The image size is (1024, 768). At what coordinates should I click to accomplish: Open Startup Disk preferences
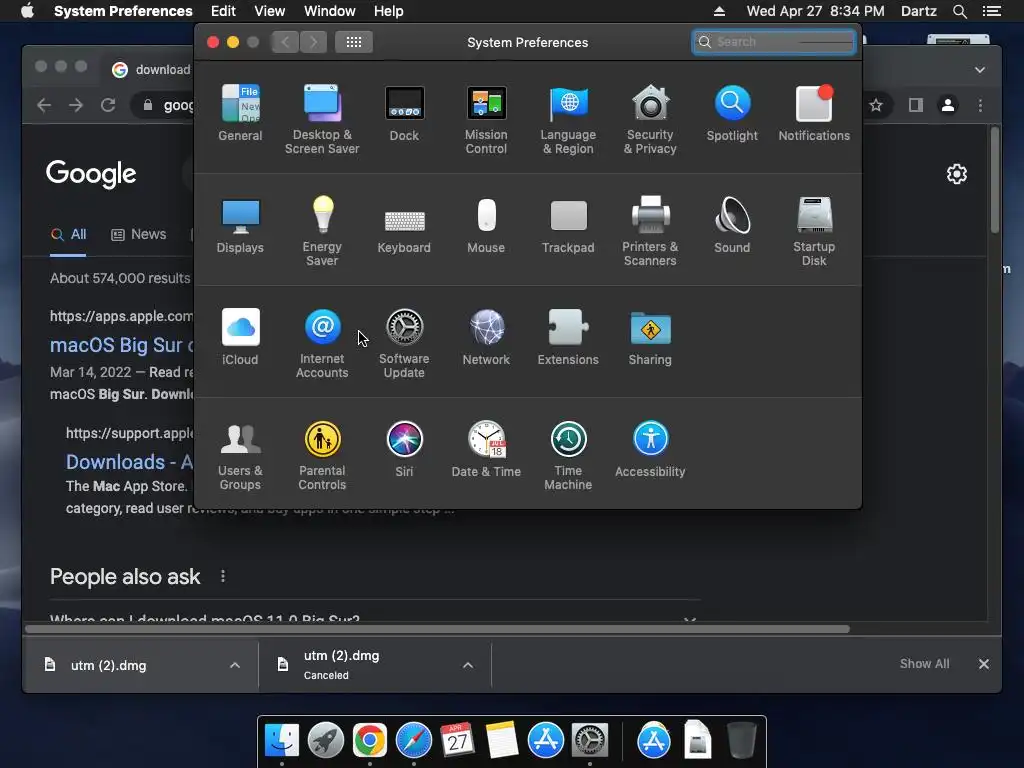point(814,231)
